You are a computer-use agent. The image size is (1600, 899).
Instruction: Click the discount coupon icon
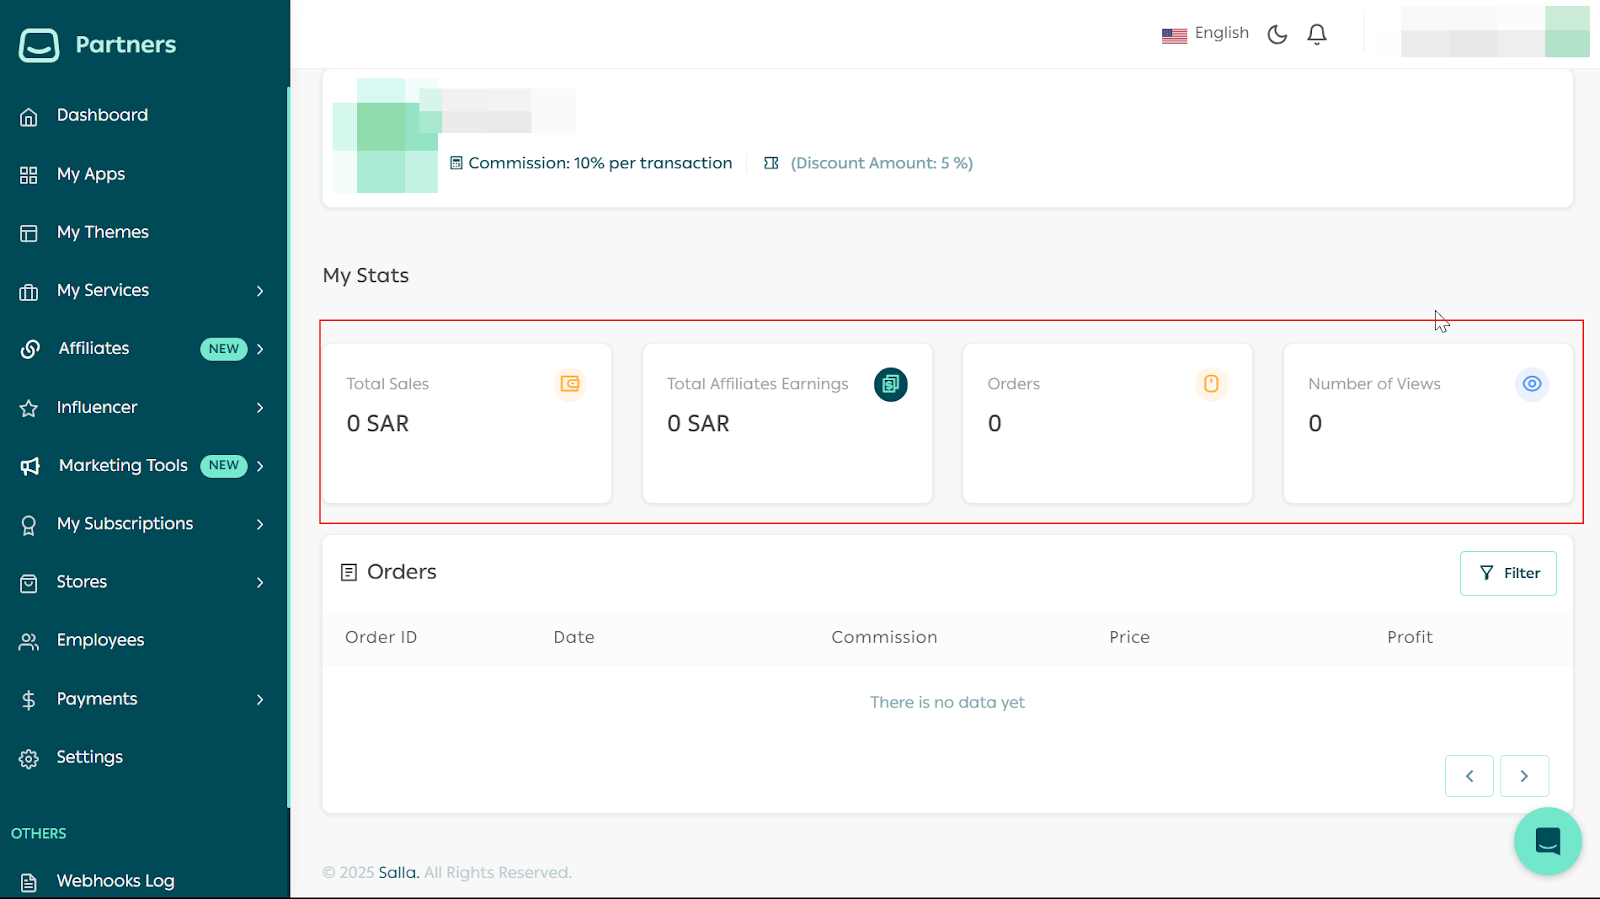click(x=771, y=163)
